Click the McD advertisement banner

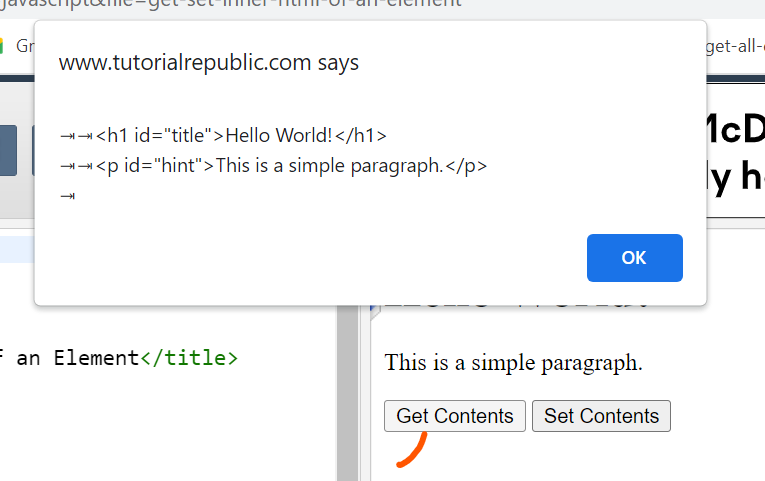pyautogui.click(x=735, y=150)
